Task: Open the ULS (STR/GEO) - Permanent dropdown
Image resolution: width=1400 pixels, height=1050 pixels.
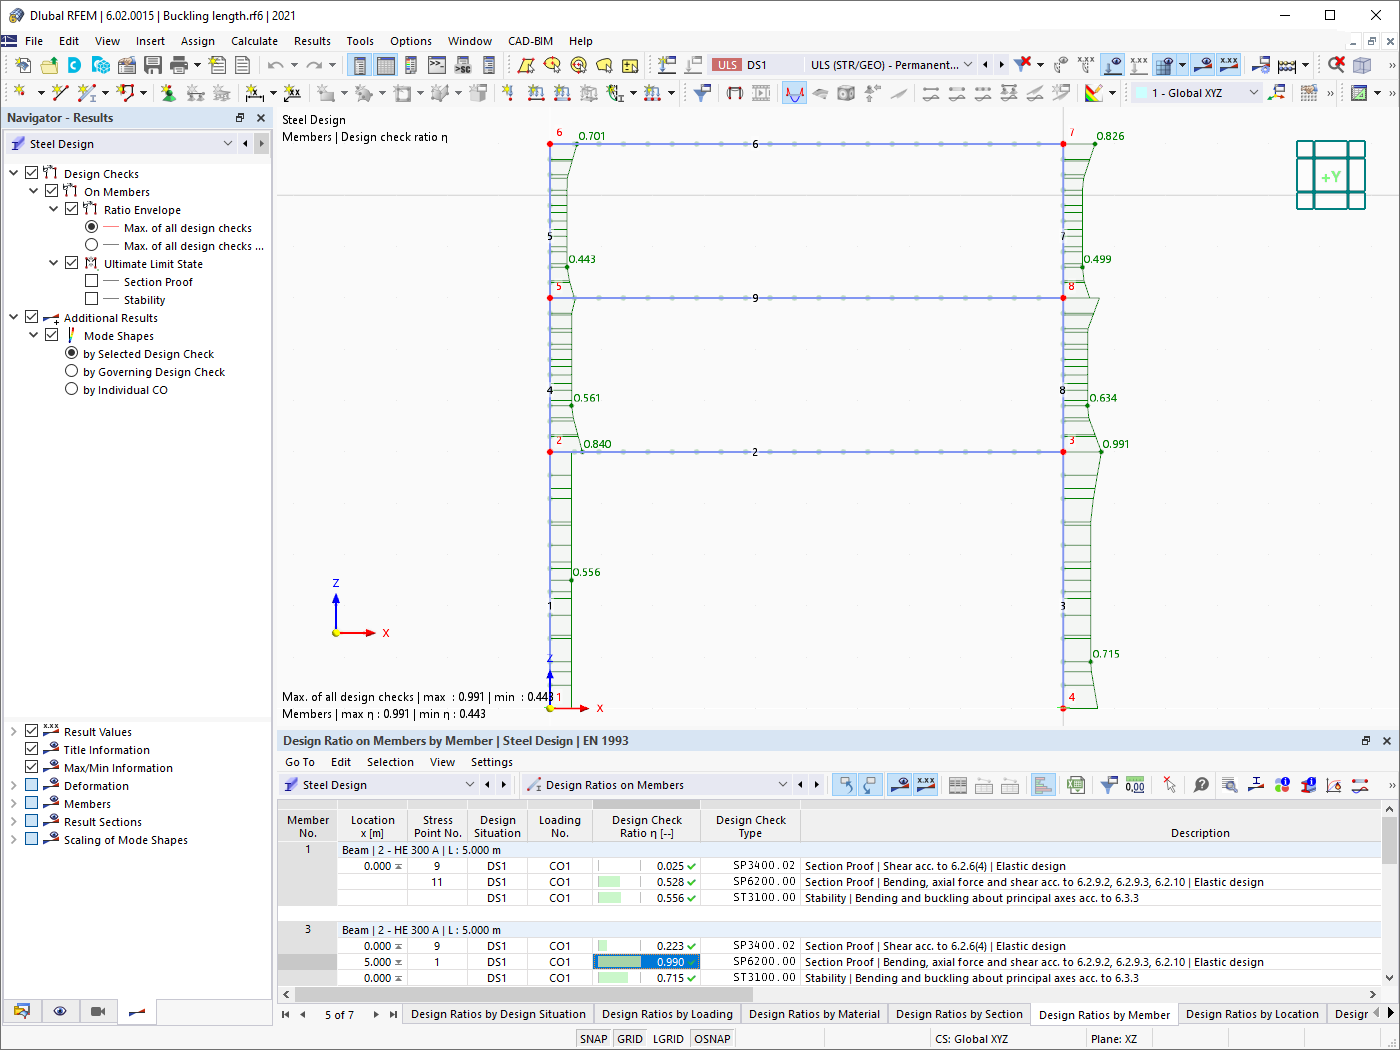Action: (x=967, y=63)
